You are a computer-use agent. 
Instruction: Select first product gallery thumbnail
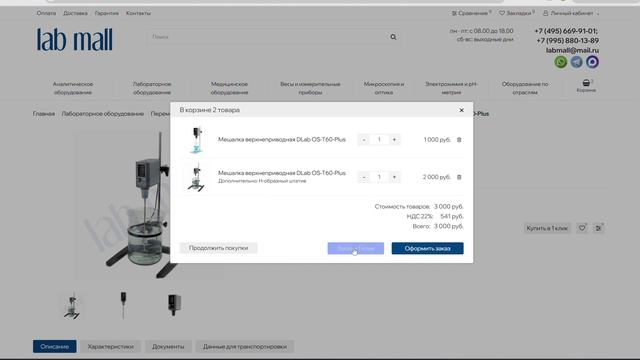tap(72, 305)
